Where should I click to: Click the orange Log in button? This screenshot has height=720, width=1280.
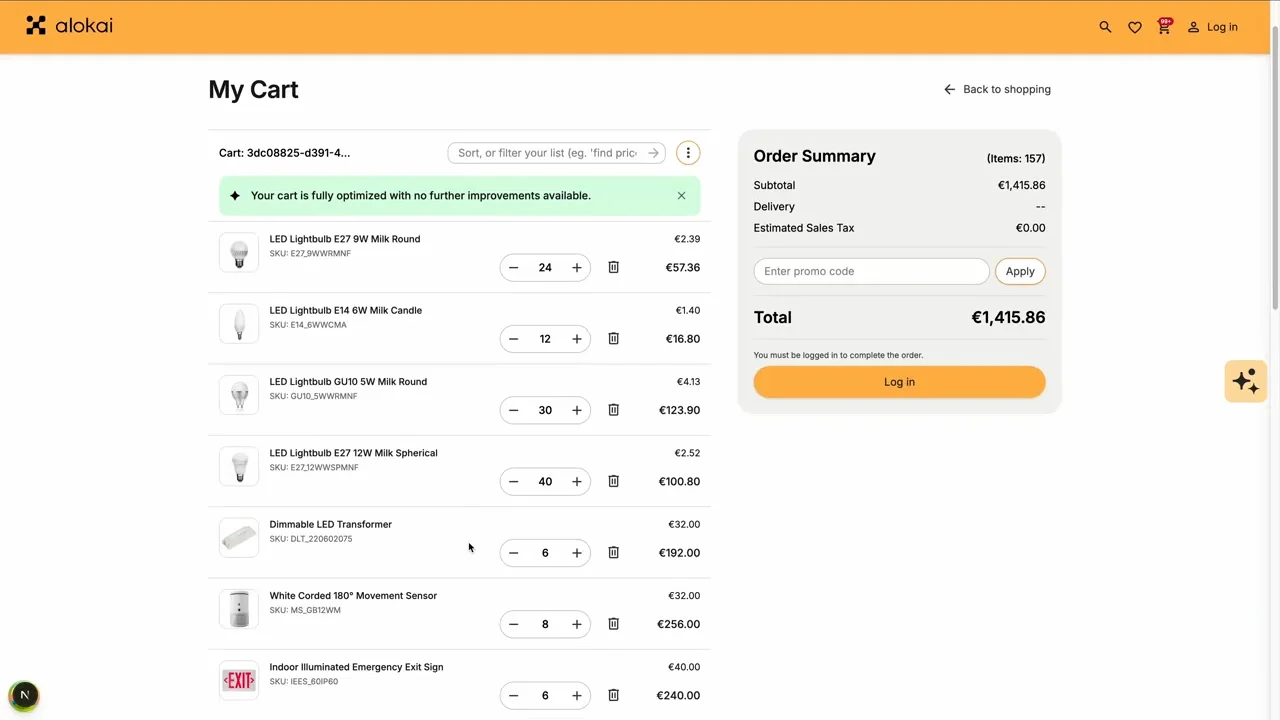click(x=899, y=382)
